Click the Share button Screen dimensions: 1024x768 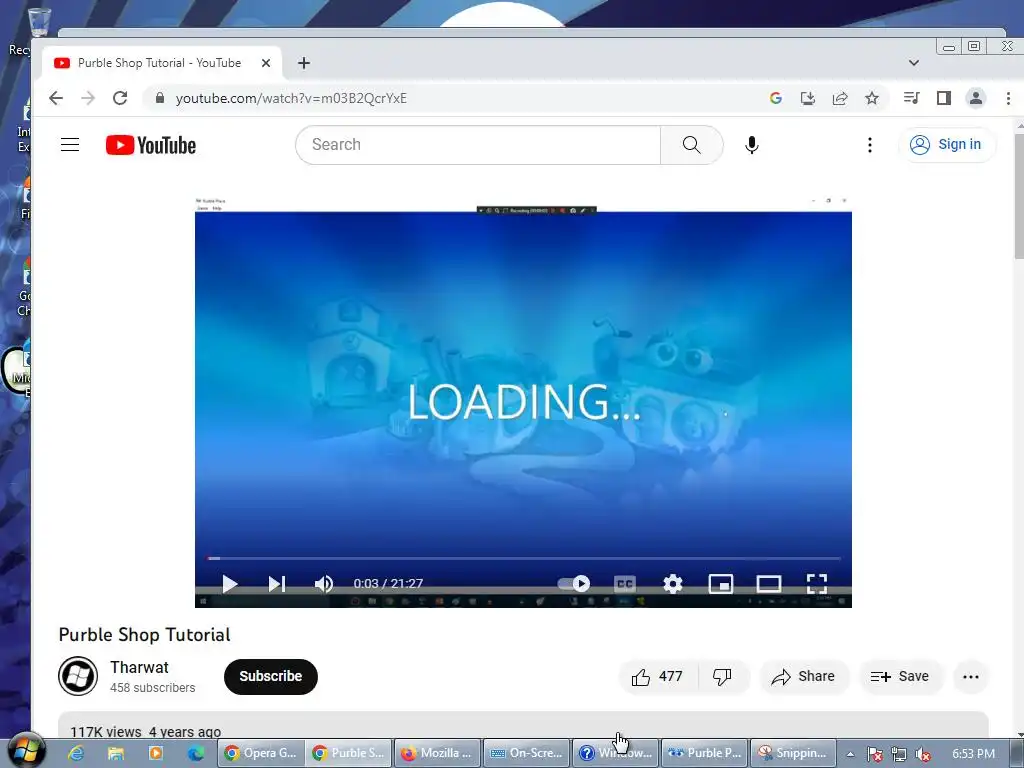pyautogui.click(x=804, y=677)
